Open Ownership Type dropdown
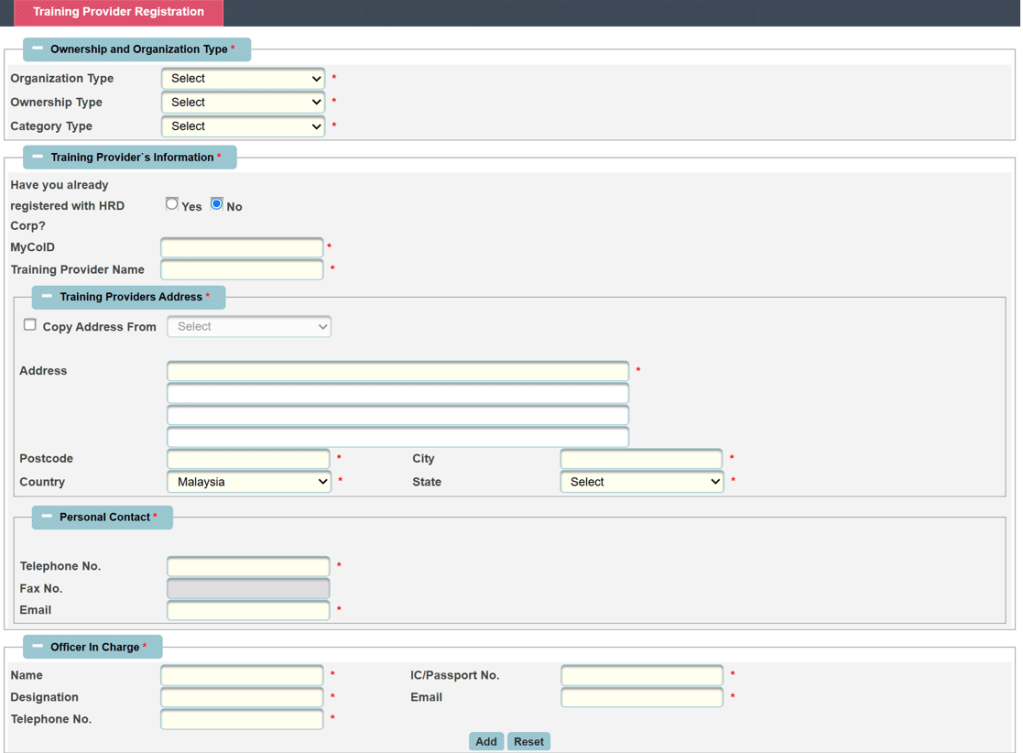 click(x=243, y=102)
